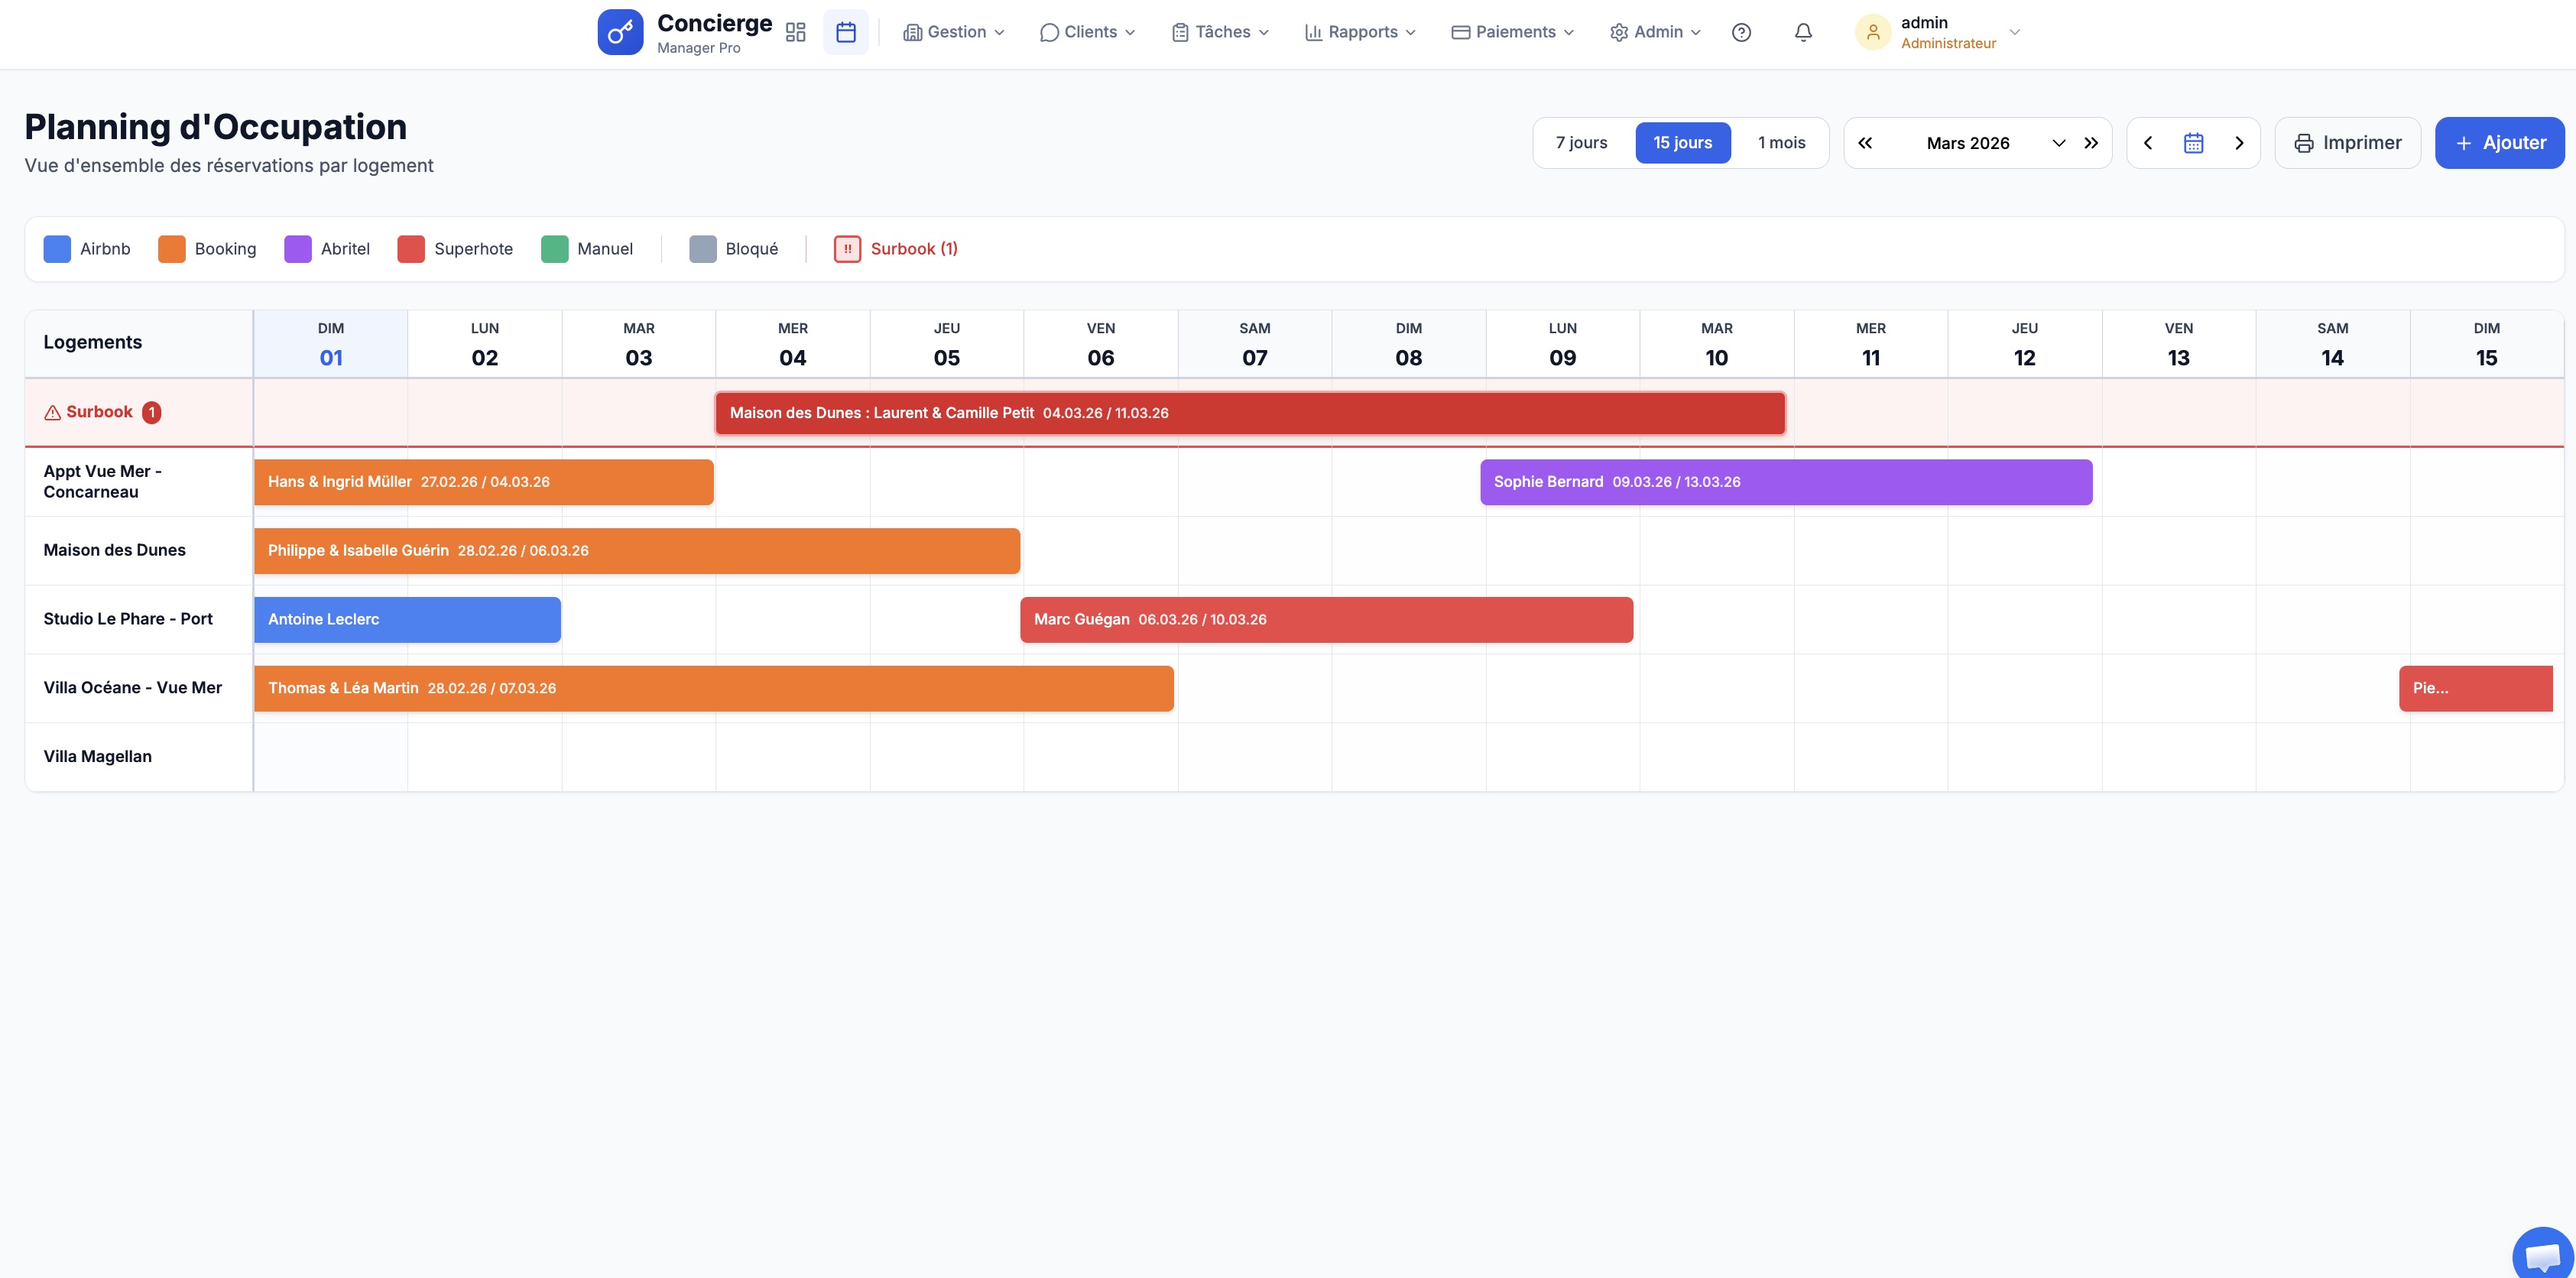Viewport: 2576px width, 1278px height.
Task: Click the Surbook legend red swatch
Action: tap(847, 249)
